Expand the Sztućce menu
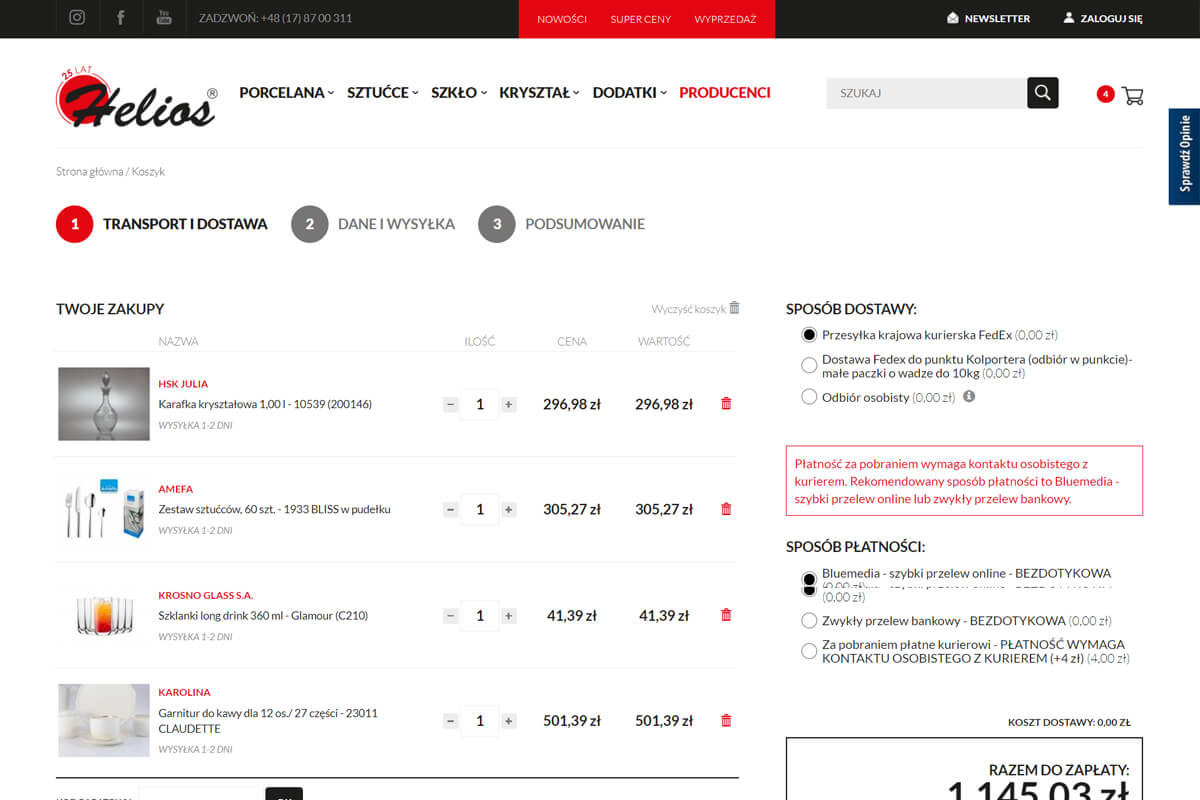Viewport: 1200px width, 800px height. [x=383, y=92]
